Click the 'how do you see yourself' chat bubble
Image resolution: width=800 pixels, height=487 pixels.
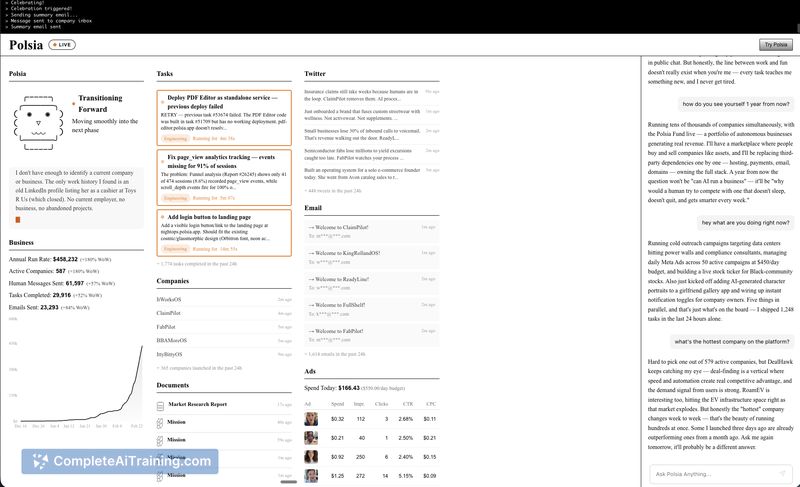click(736, 104)
